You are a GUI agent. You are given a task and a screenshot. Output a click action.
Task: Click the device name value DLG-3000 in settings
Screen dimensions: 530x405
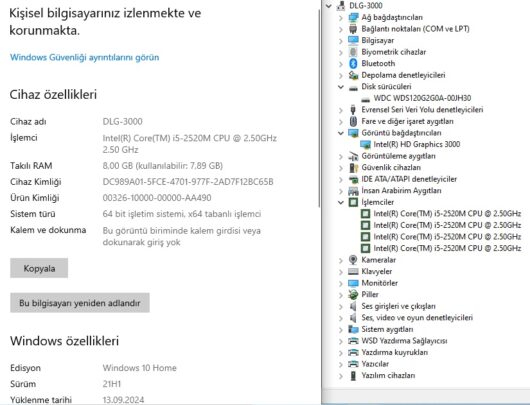[122, 121]
